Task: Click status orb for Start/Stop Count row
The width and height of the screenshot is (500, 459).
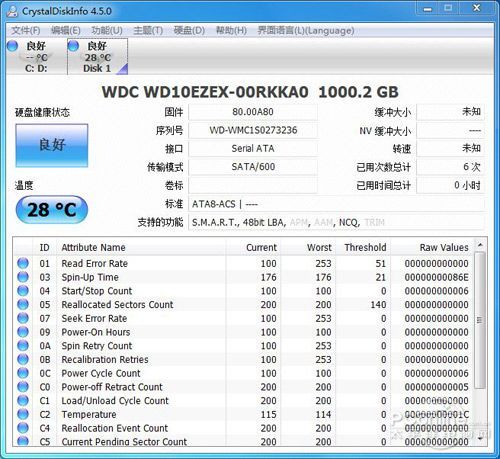Action: [23, 290]
